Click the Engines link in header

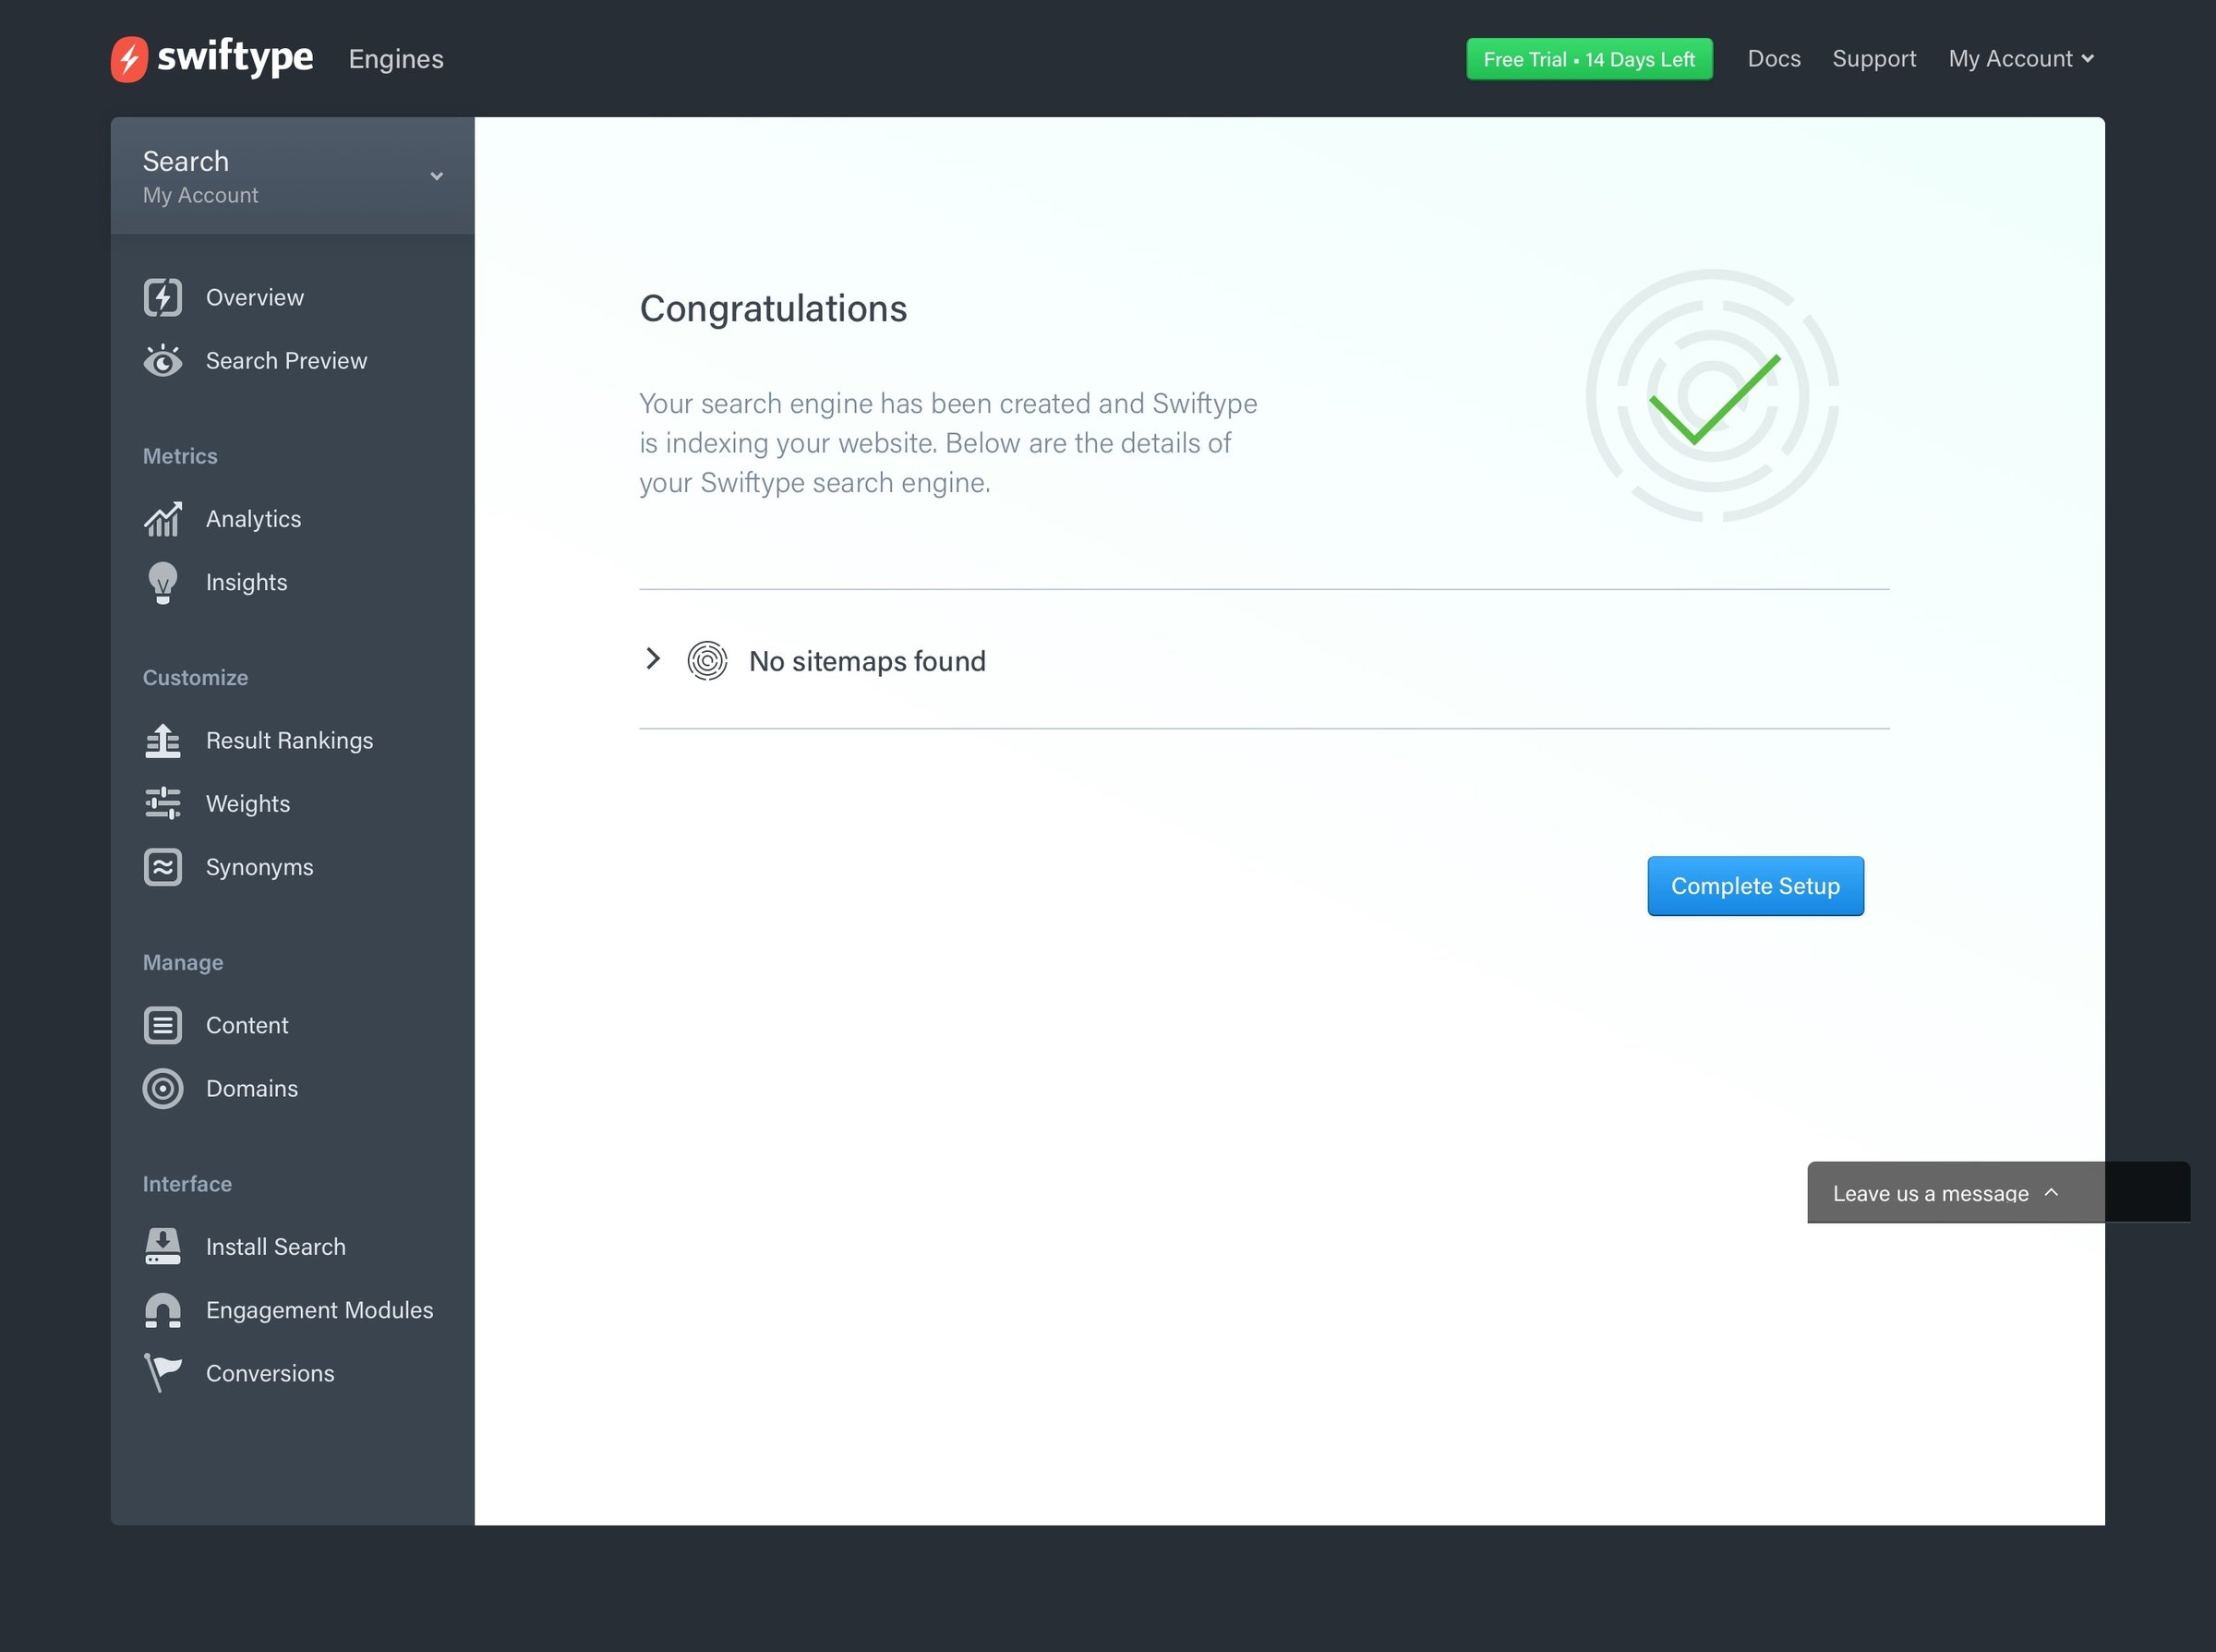tap(396, 59)
